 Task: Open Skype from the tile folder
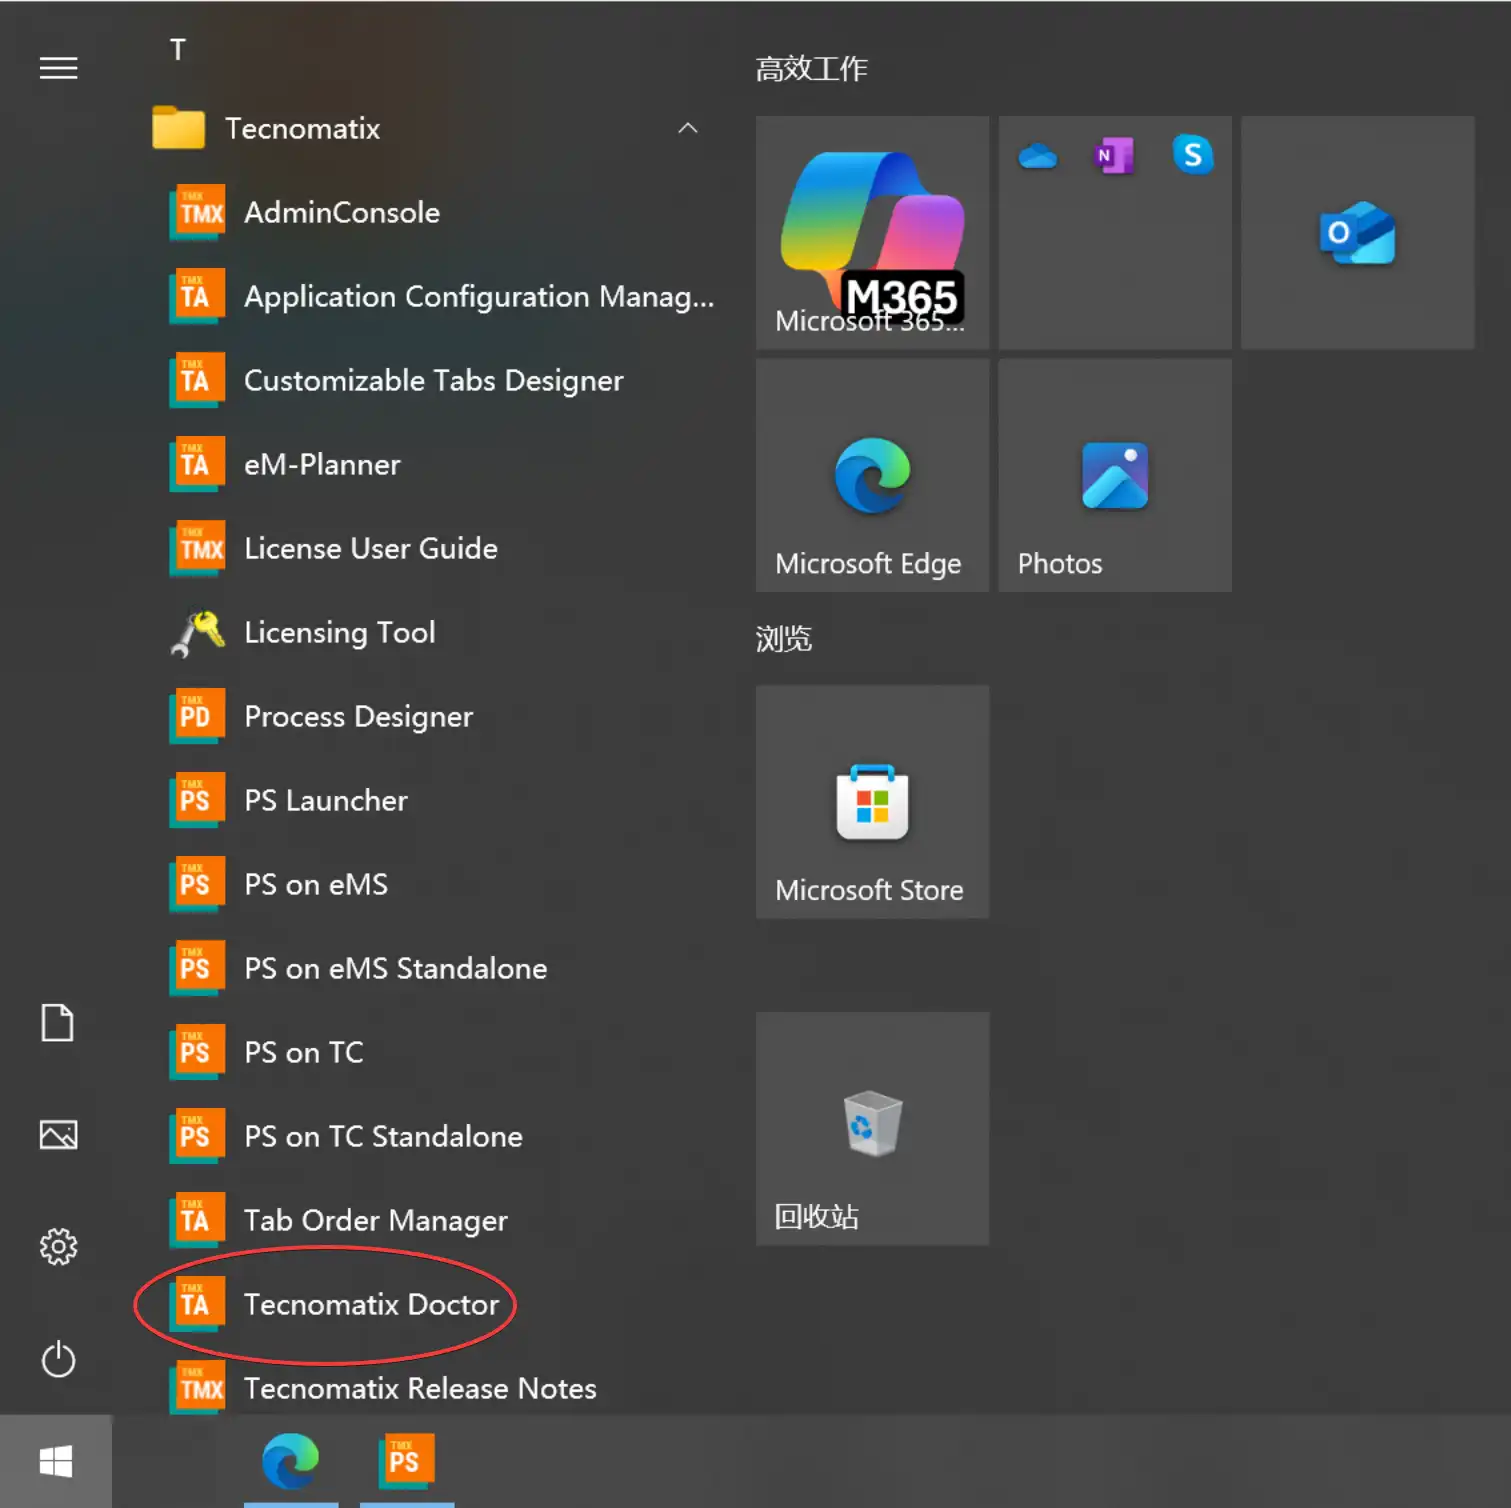click(1192, 155)
